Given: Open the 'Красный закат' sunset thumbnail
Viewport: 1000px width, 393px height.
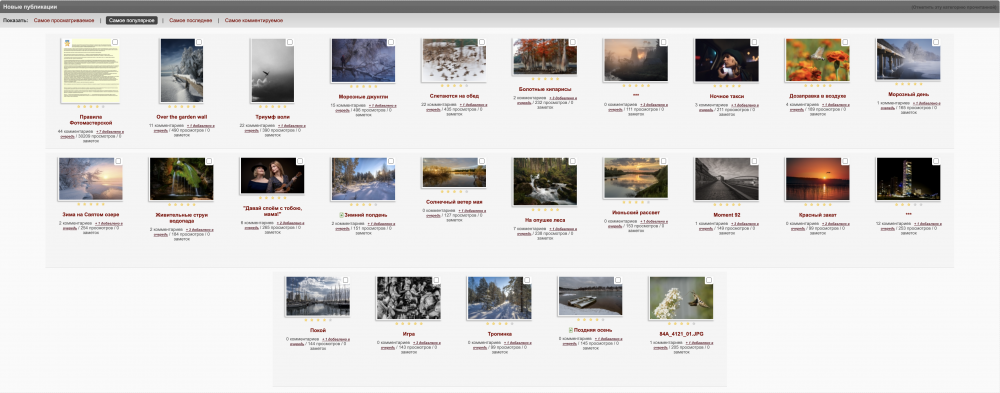Looking at the screenshot, I should click(818, 179).
